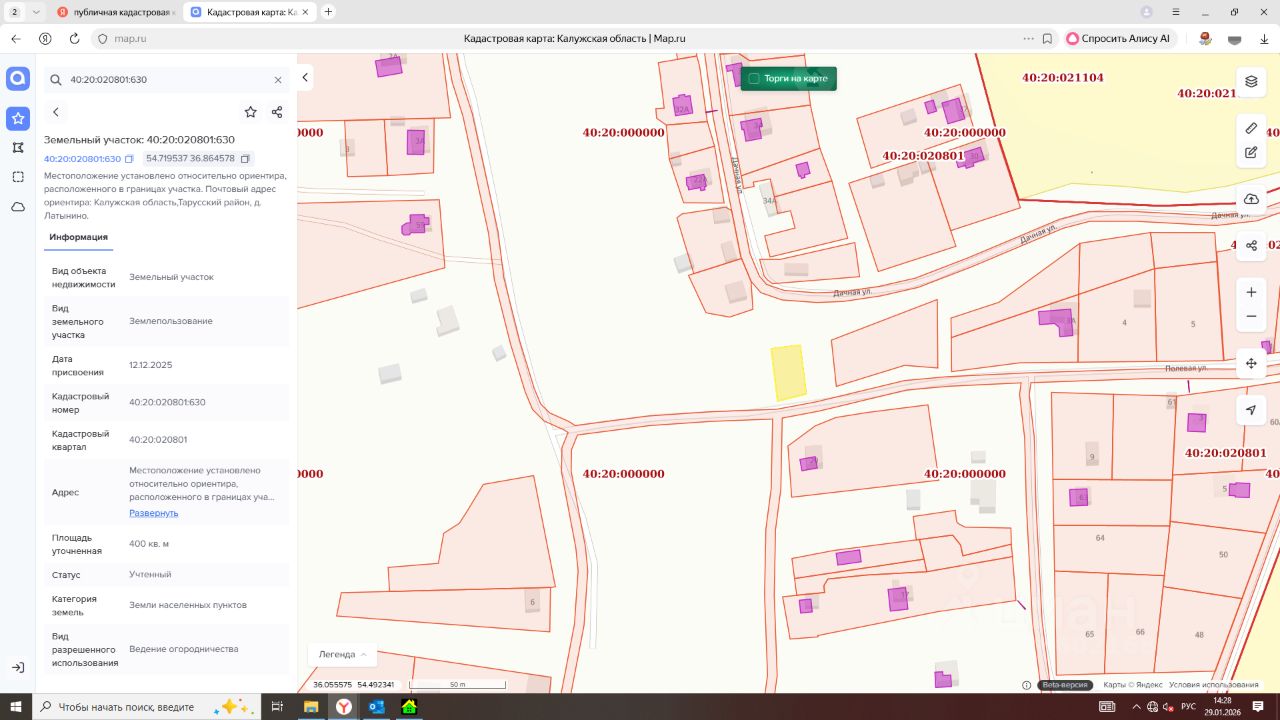The height and width of the screenshot is (720, 1280).
Task: Open the browser tab group dropdown
Action: 37,12
